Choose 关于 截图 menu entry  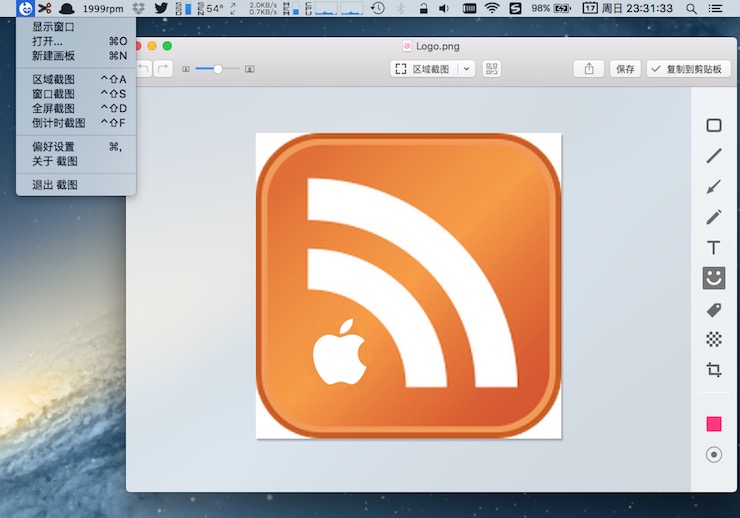(76, 161)
